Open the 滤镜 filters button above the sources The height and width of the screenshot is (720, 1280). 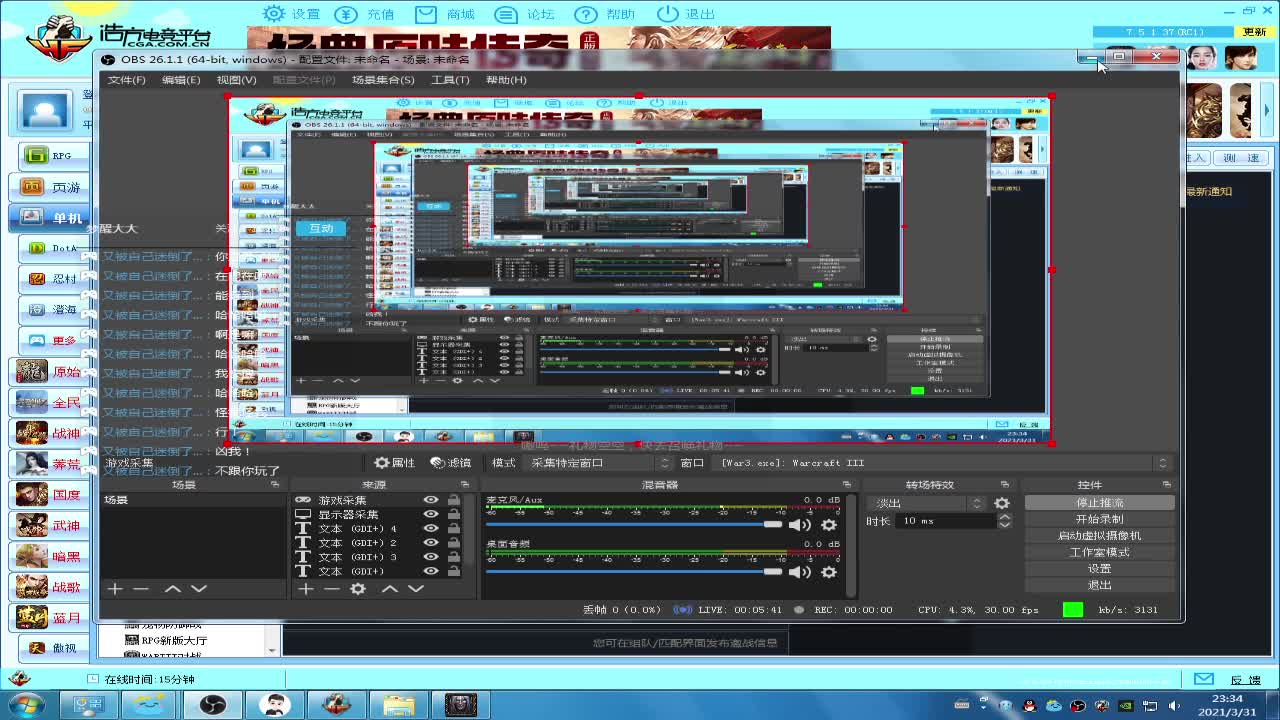(451, 463)
